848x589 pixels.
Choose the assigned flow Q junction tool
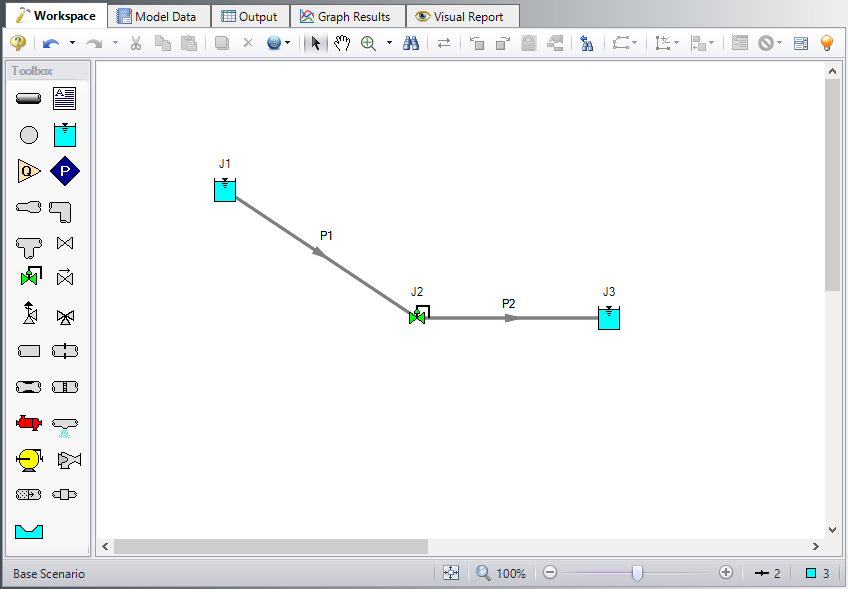(29, 171)
